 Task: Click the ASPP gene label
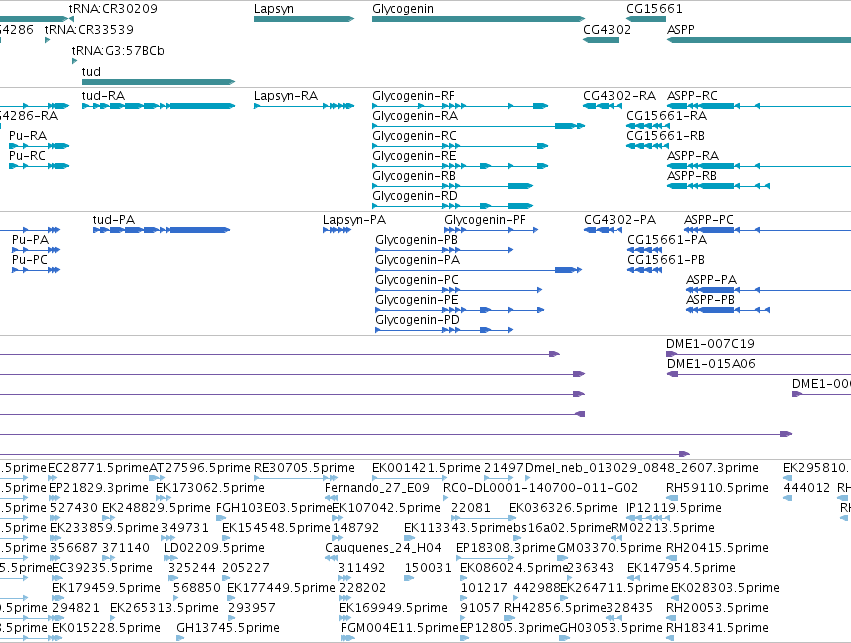tap(681, 29)
